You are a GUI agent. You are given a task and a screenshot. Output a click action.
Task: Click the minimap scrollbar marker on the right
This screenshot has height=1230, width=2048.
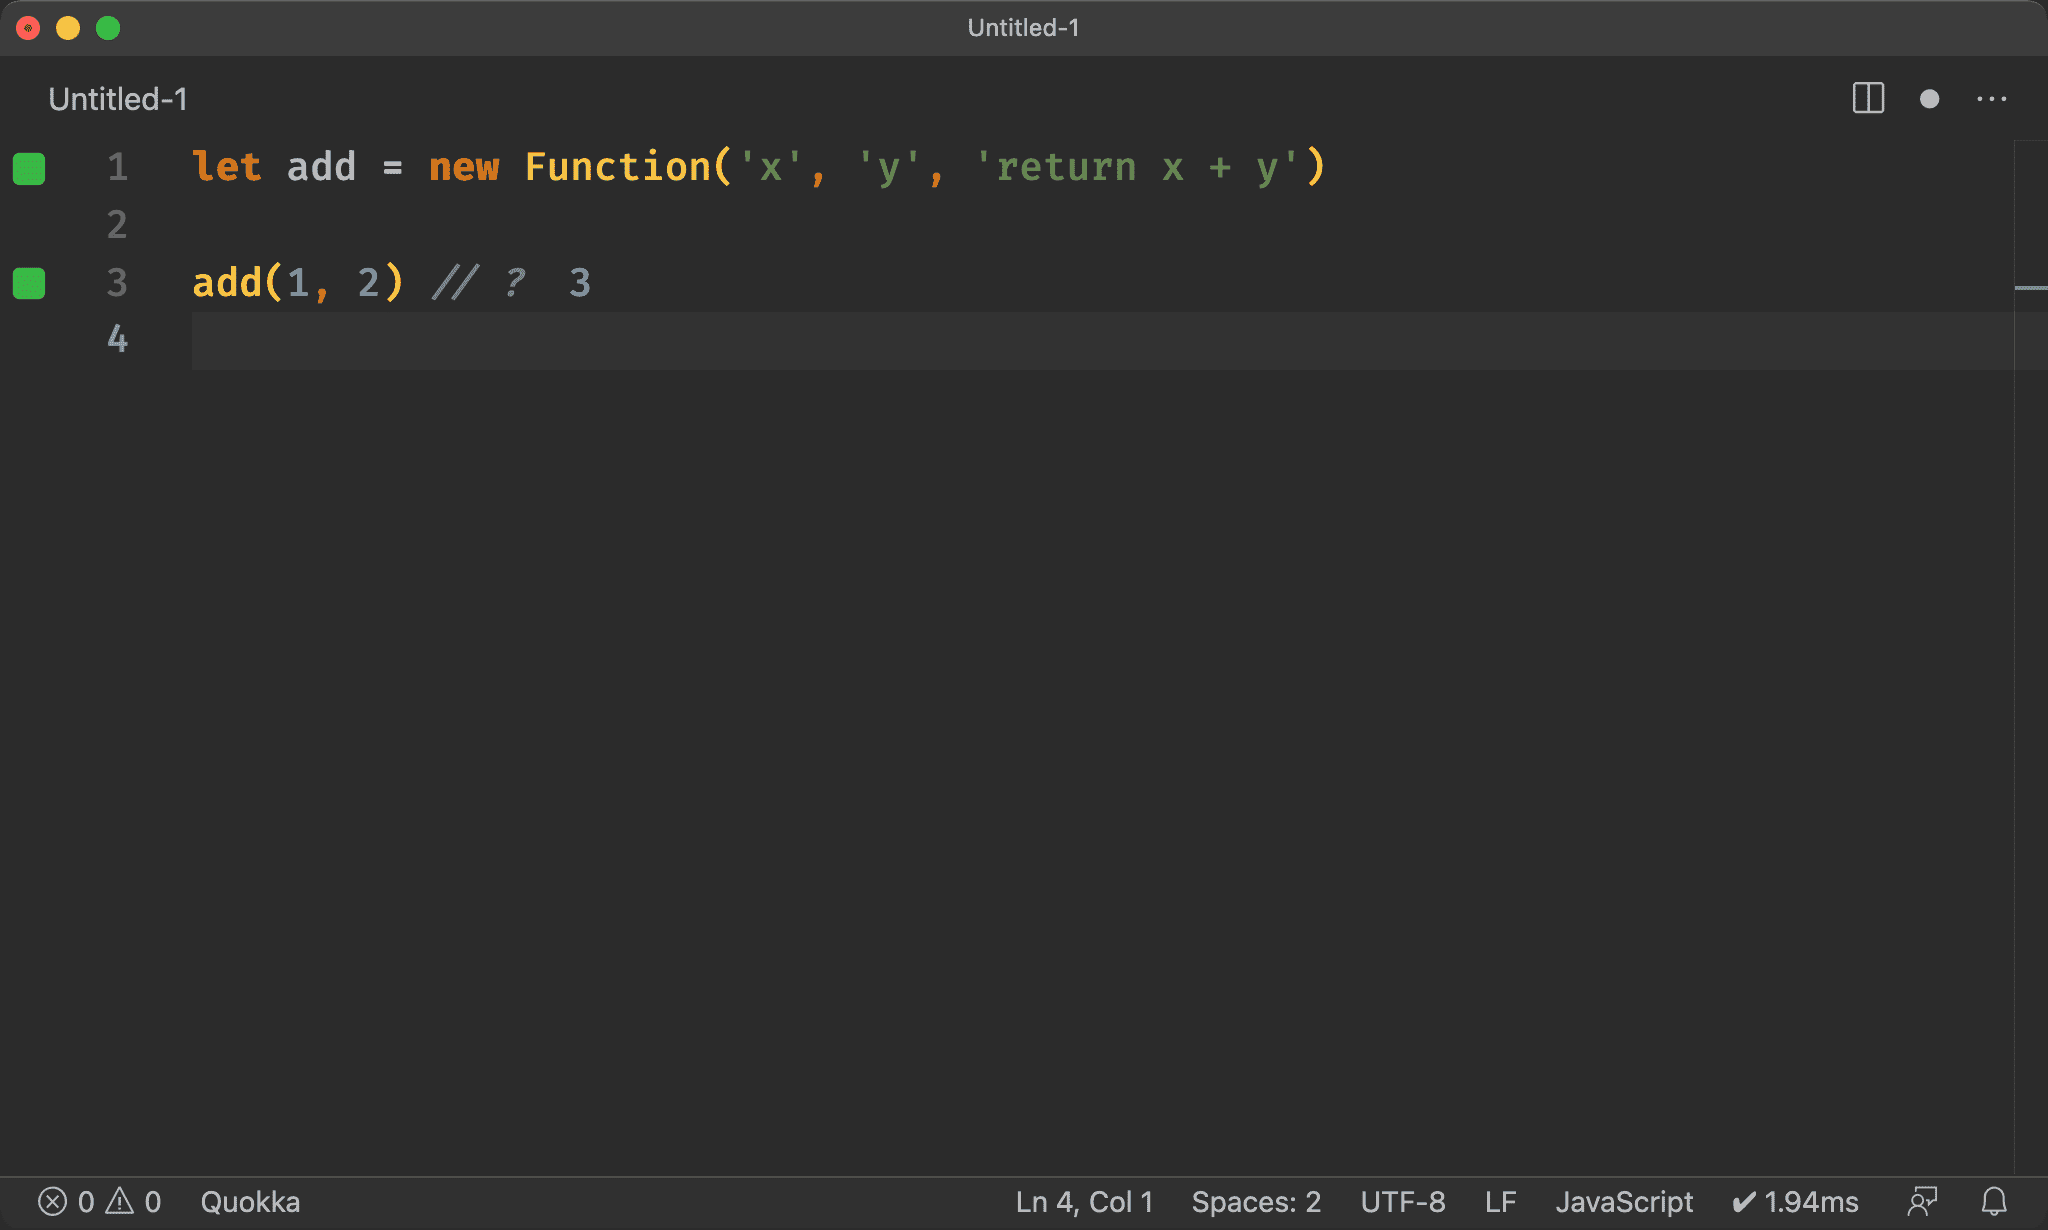click(x=2030, y=288)
